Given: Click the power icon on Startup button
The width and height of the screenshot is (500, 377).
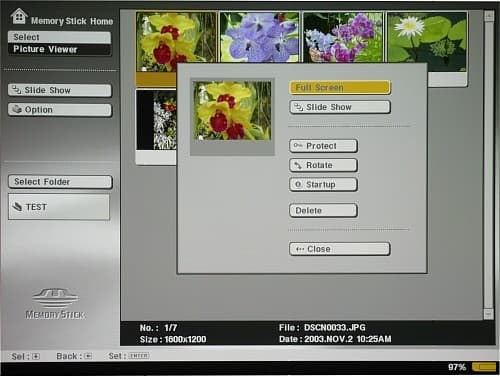Looking at the screenshot, I should pos(298,184).
